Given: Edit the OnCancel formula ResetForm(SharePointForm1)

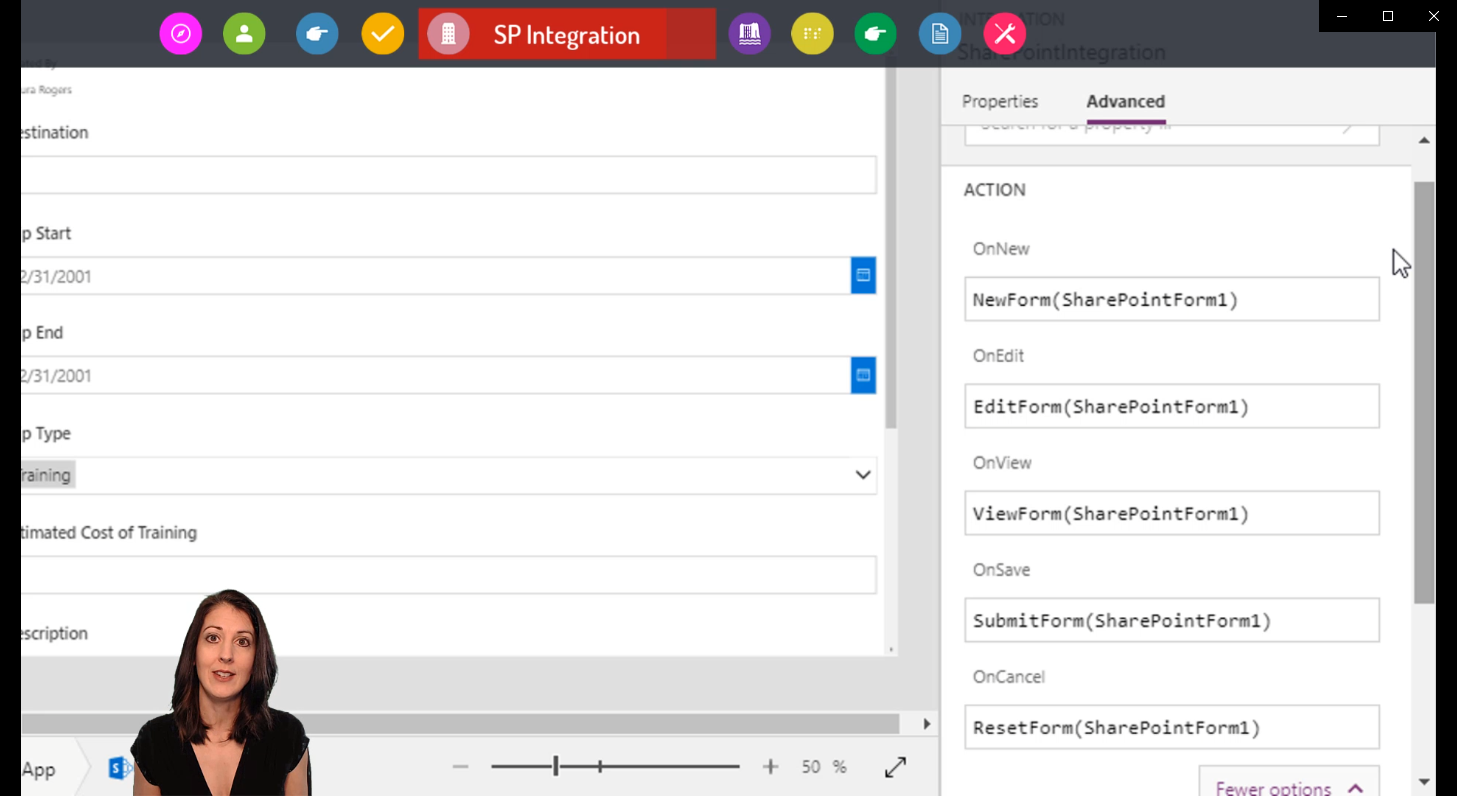Looking at the screenshot, I should click(x=1172, y=727).
